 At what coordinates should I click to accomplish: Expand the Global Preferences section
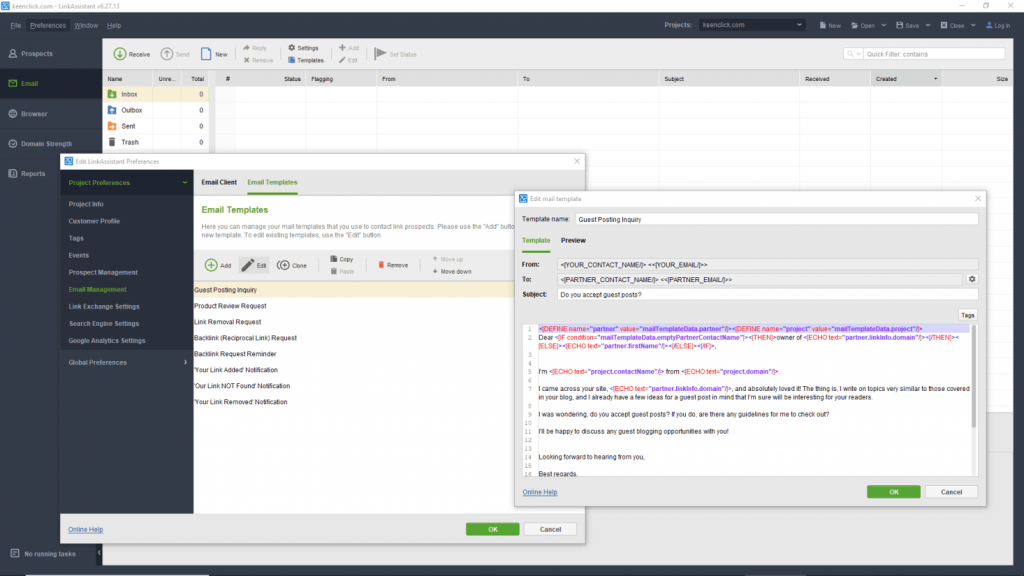185,362
